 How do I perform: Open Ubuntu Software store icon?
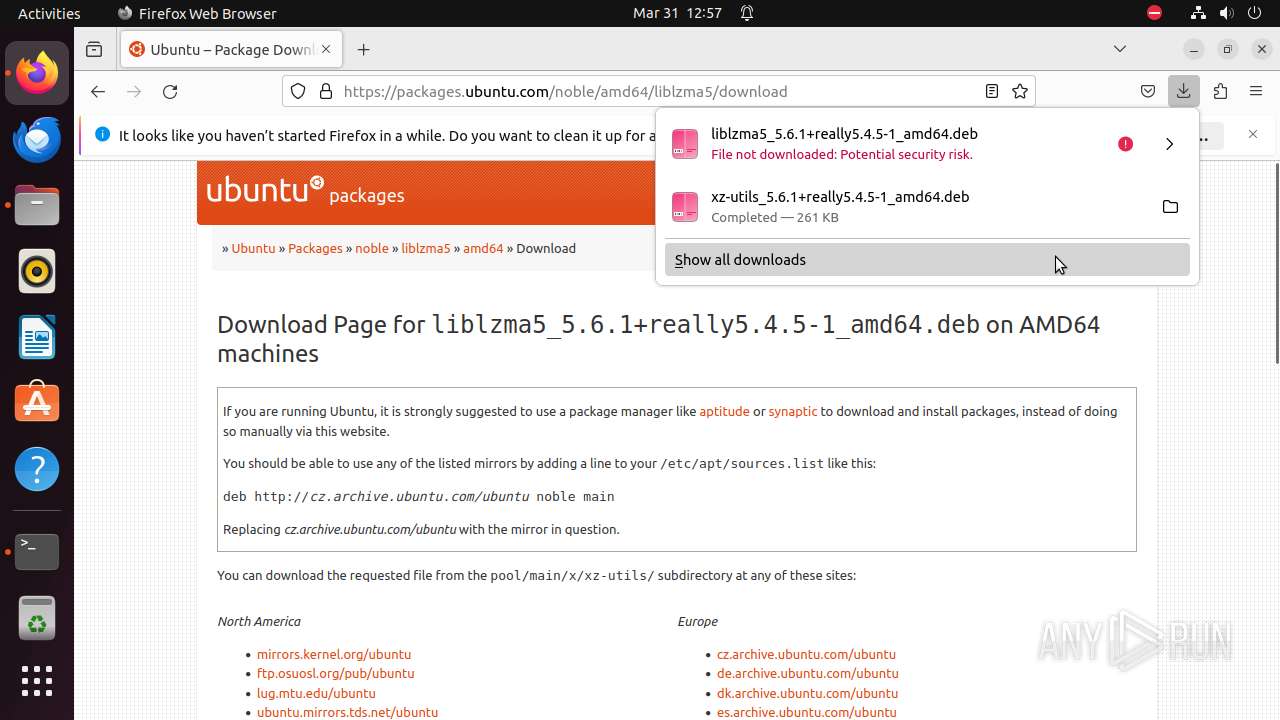(37, 403)
